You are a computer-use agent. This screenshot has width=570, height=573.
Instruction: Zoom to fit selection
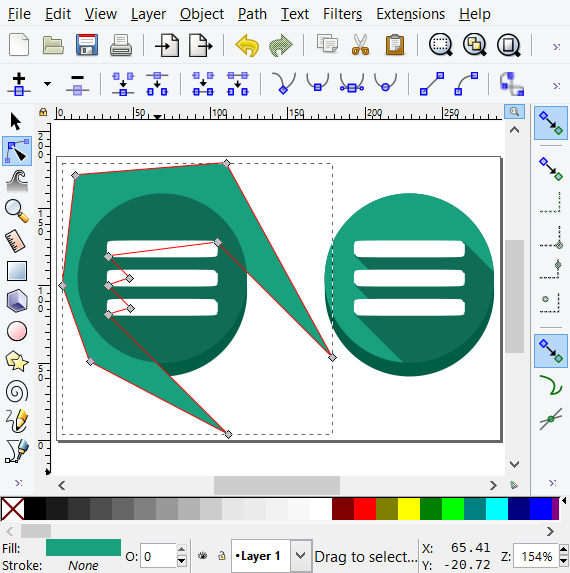[440, 45]
